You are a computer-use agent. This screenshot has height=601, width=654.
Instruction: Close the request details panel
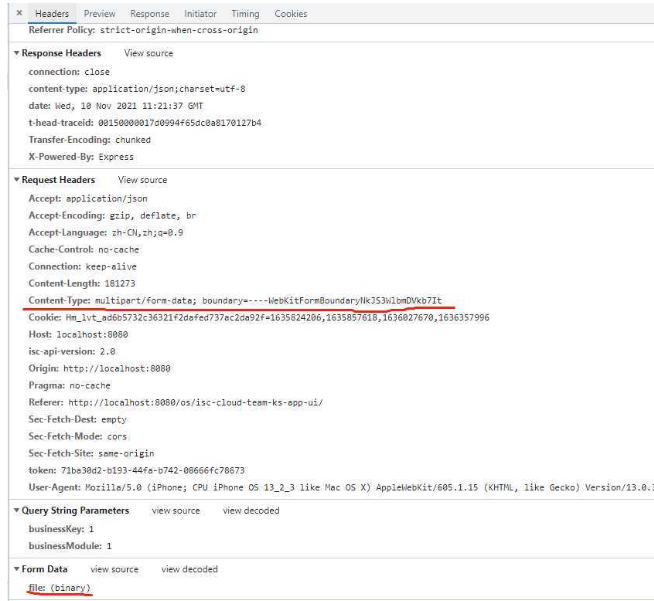(19, 13)
